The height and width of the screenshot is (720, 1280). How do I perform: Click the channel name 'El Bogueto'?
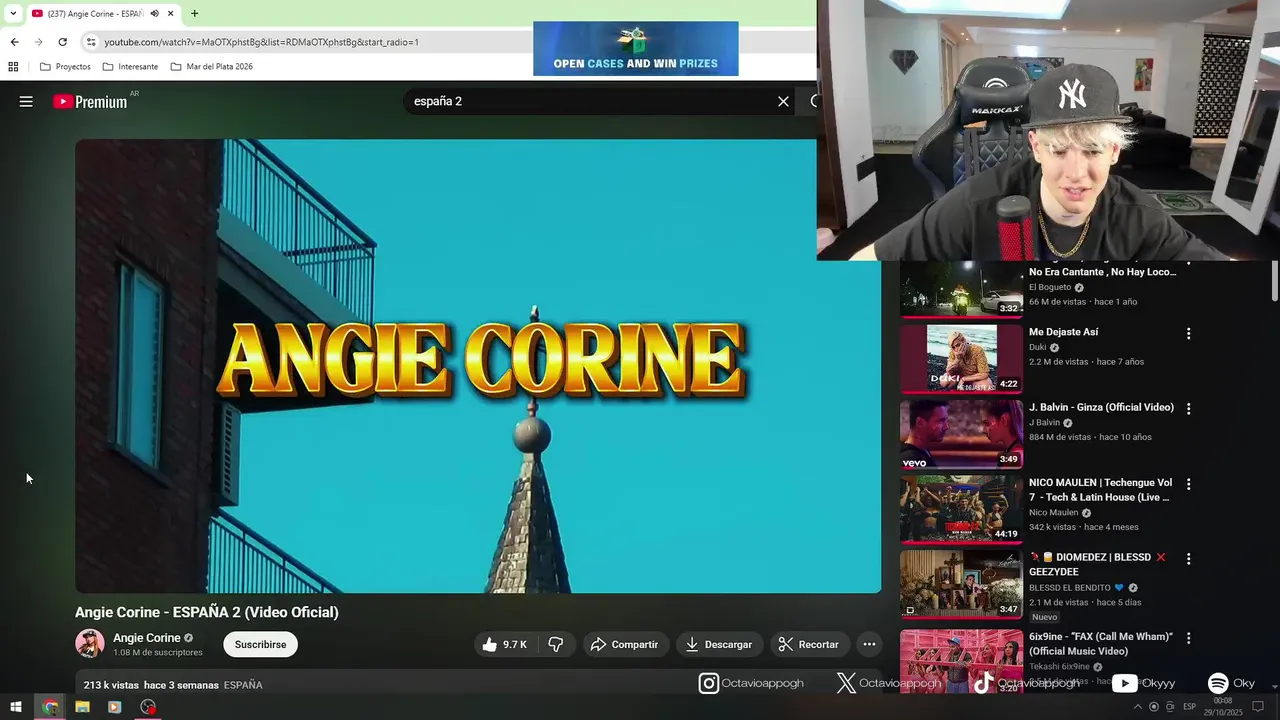[x=1050, y=288]
